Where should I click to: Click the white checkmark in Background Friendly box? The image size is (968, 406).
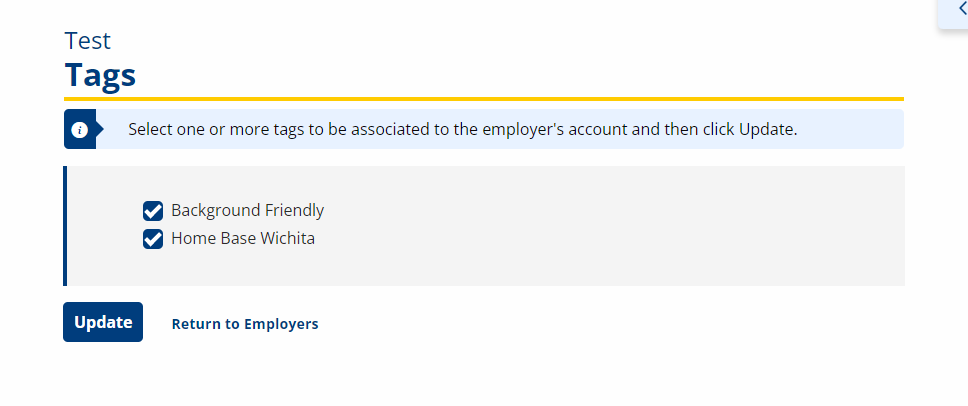(153, 210)
